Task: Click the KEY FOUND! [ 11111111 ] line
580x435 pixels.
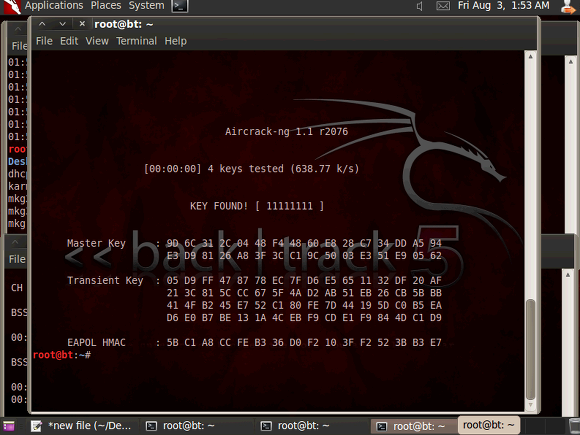Action: click(x=257, y=206)
